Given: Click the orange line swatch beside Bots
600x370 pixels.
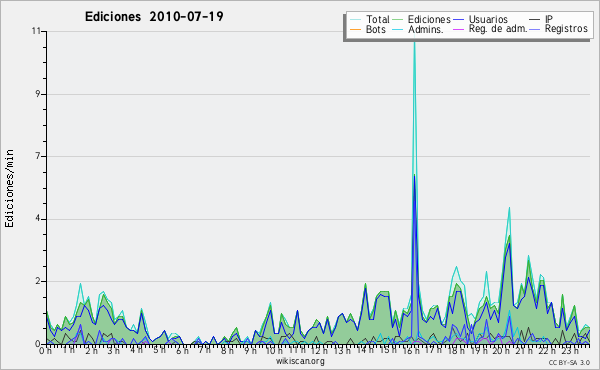Looking at the screenshot, I should 355,29.
